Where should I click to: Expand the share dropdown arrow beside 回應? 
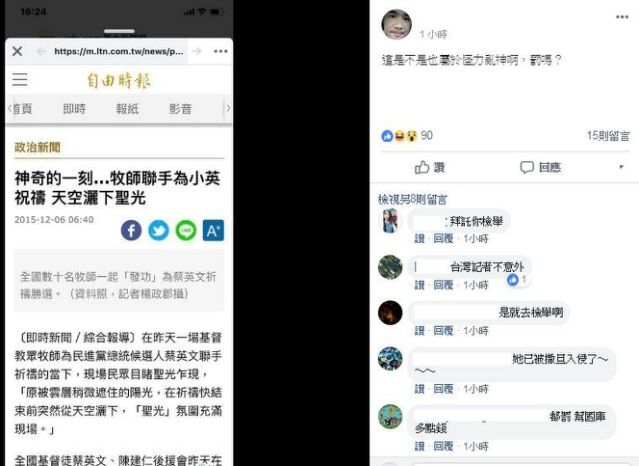pos(621,167)
